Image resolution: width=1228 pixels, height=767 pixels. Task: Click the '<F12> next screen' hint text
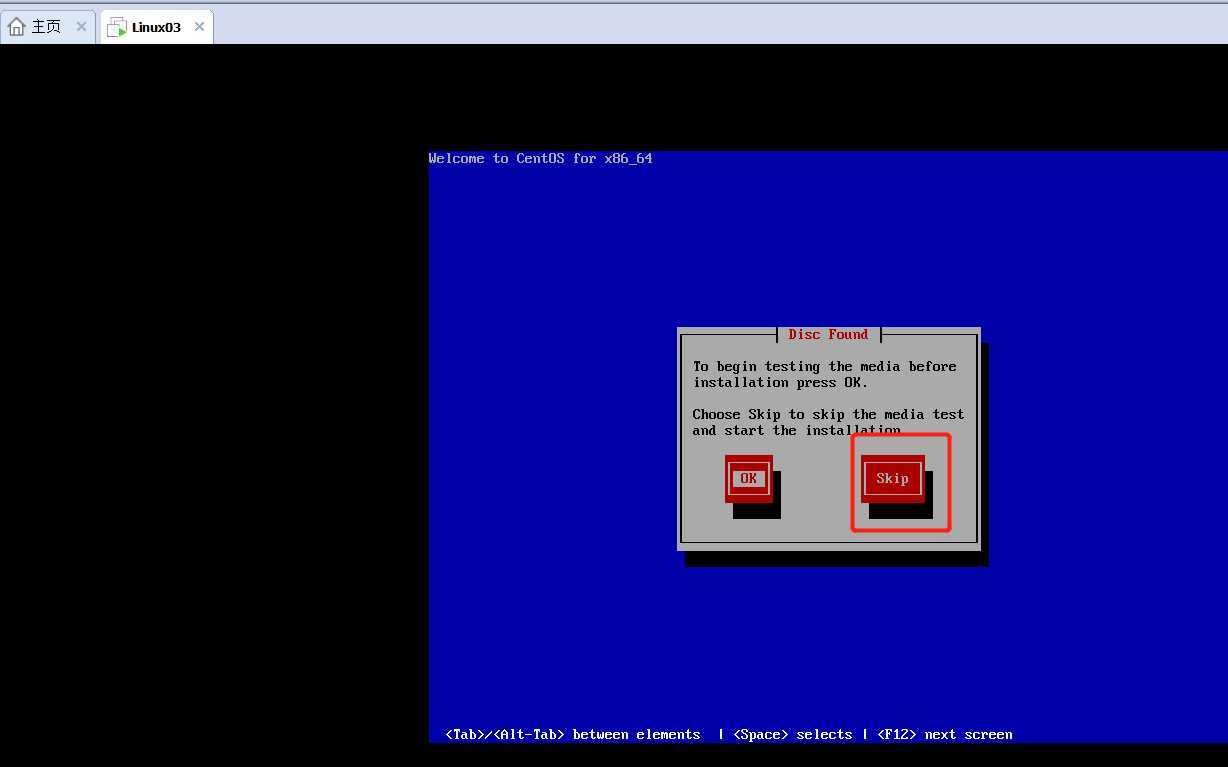(x=945, y=734)
